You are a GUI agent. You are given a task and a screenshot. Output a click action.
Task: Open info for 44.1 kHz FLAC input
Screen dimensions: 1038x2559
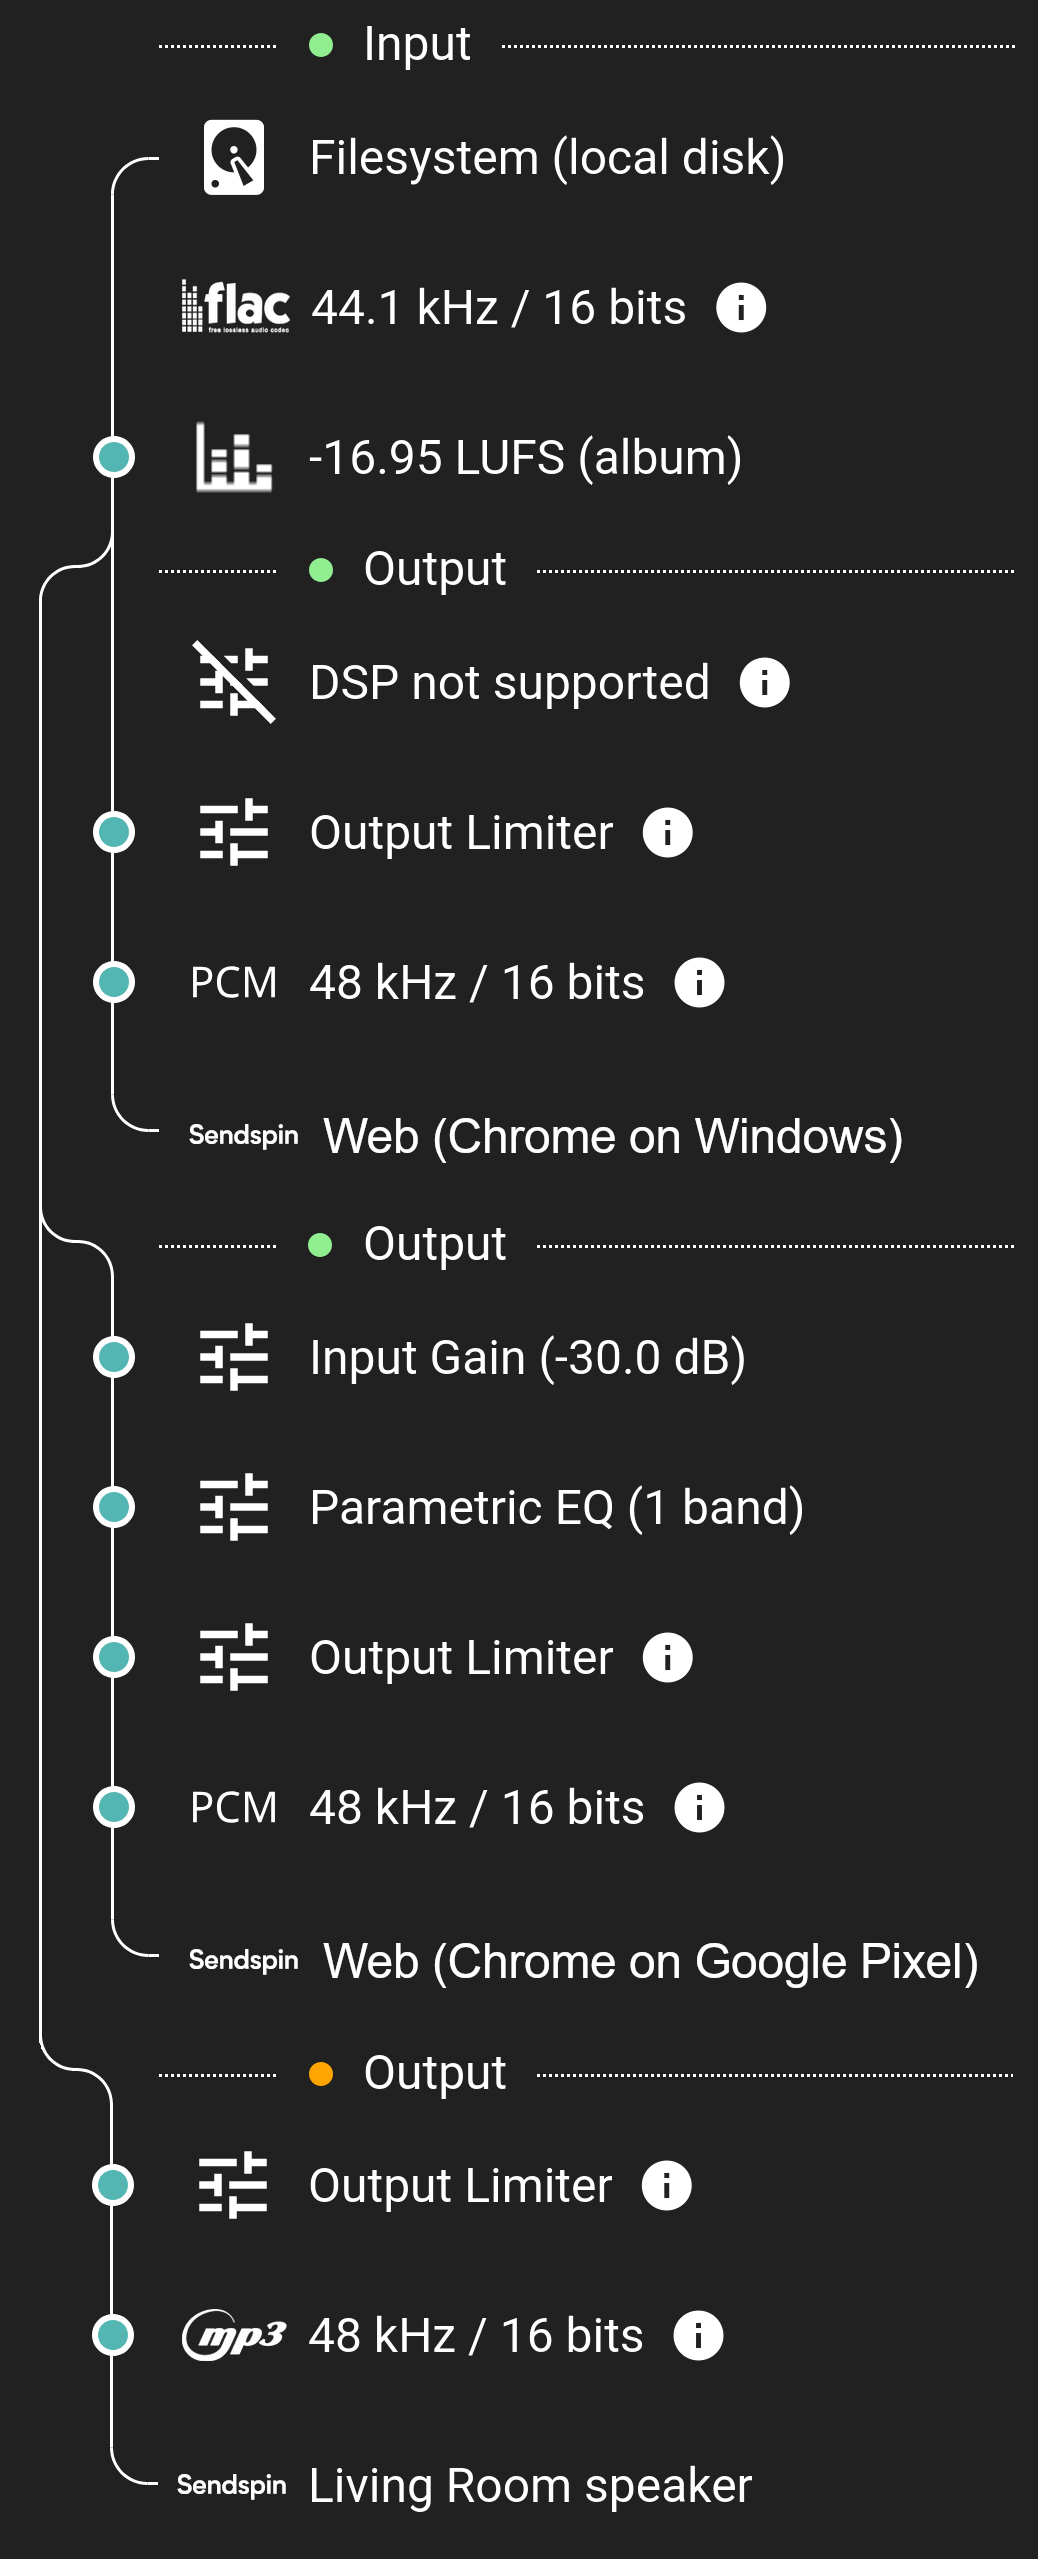(741, 307)
